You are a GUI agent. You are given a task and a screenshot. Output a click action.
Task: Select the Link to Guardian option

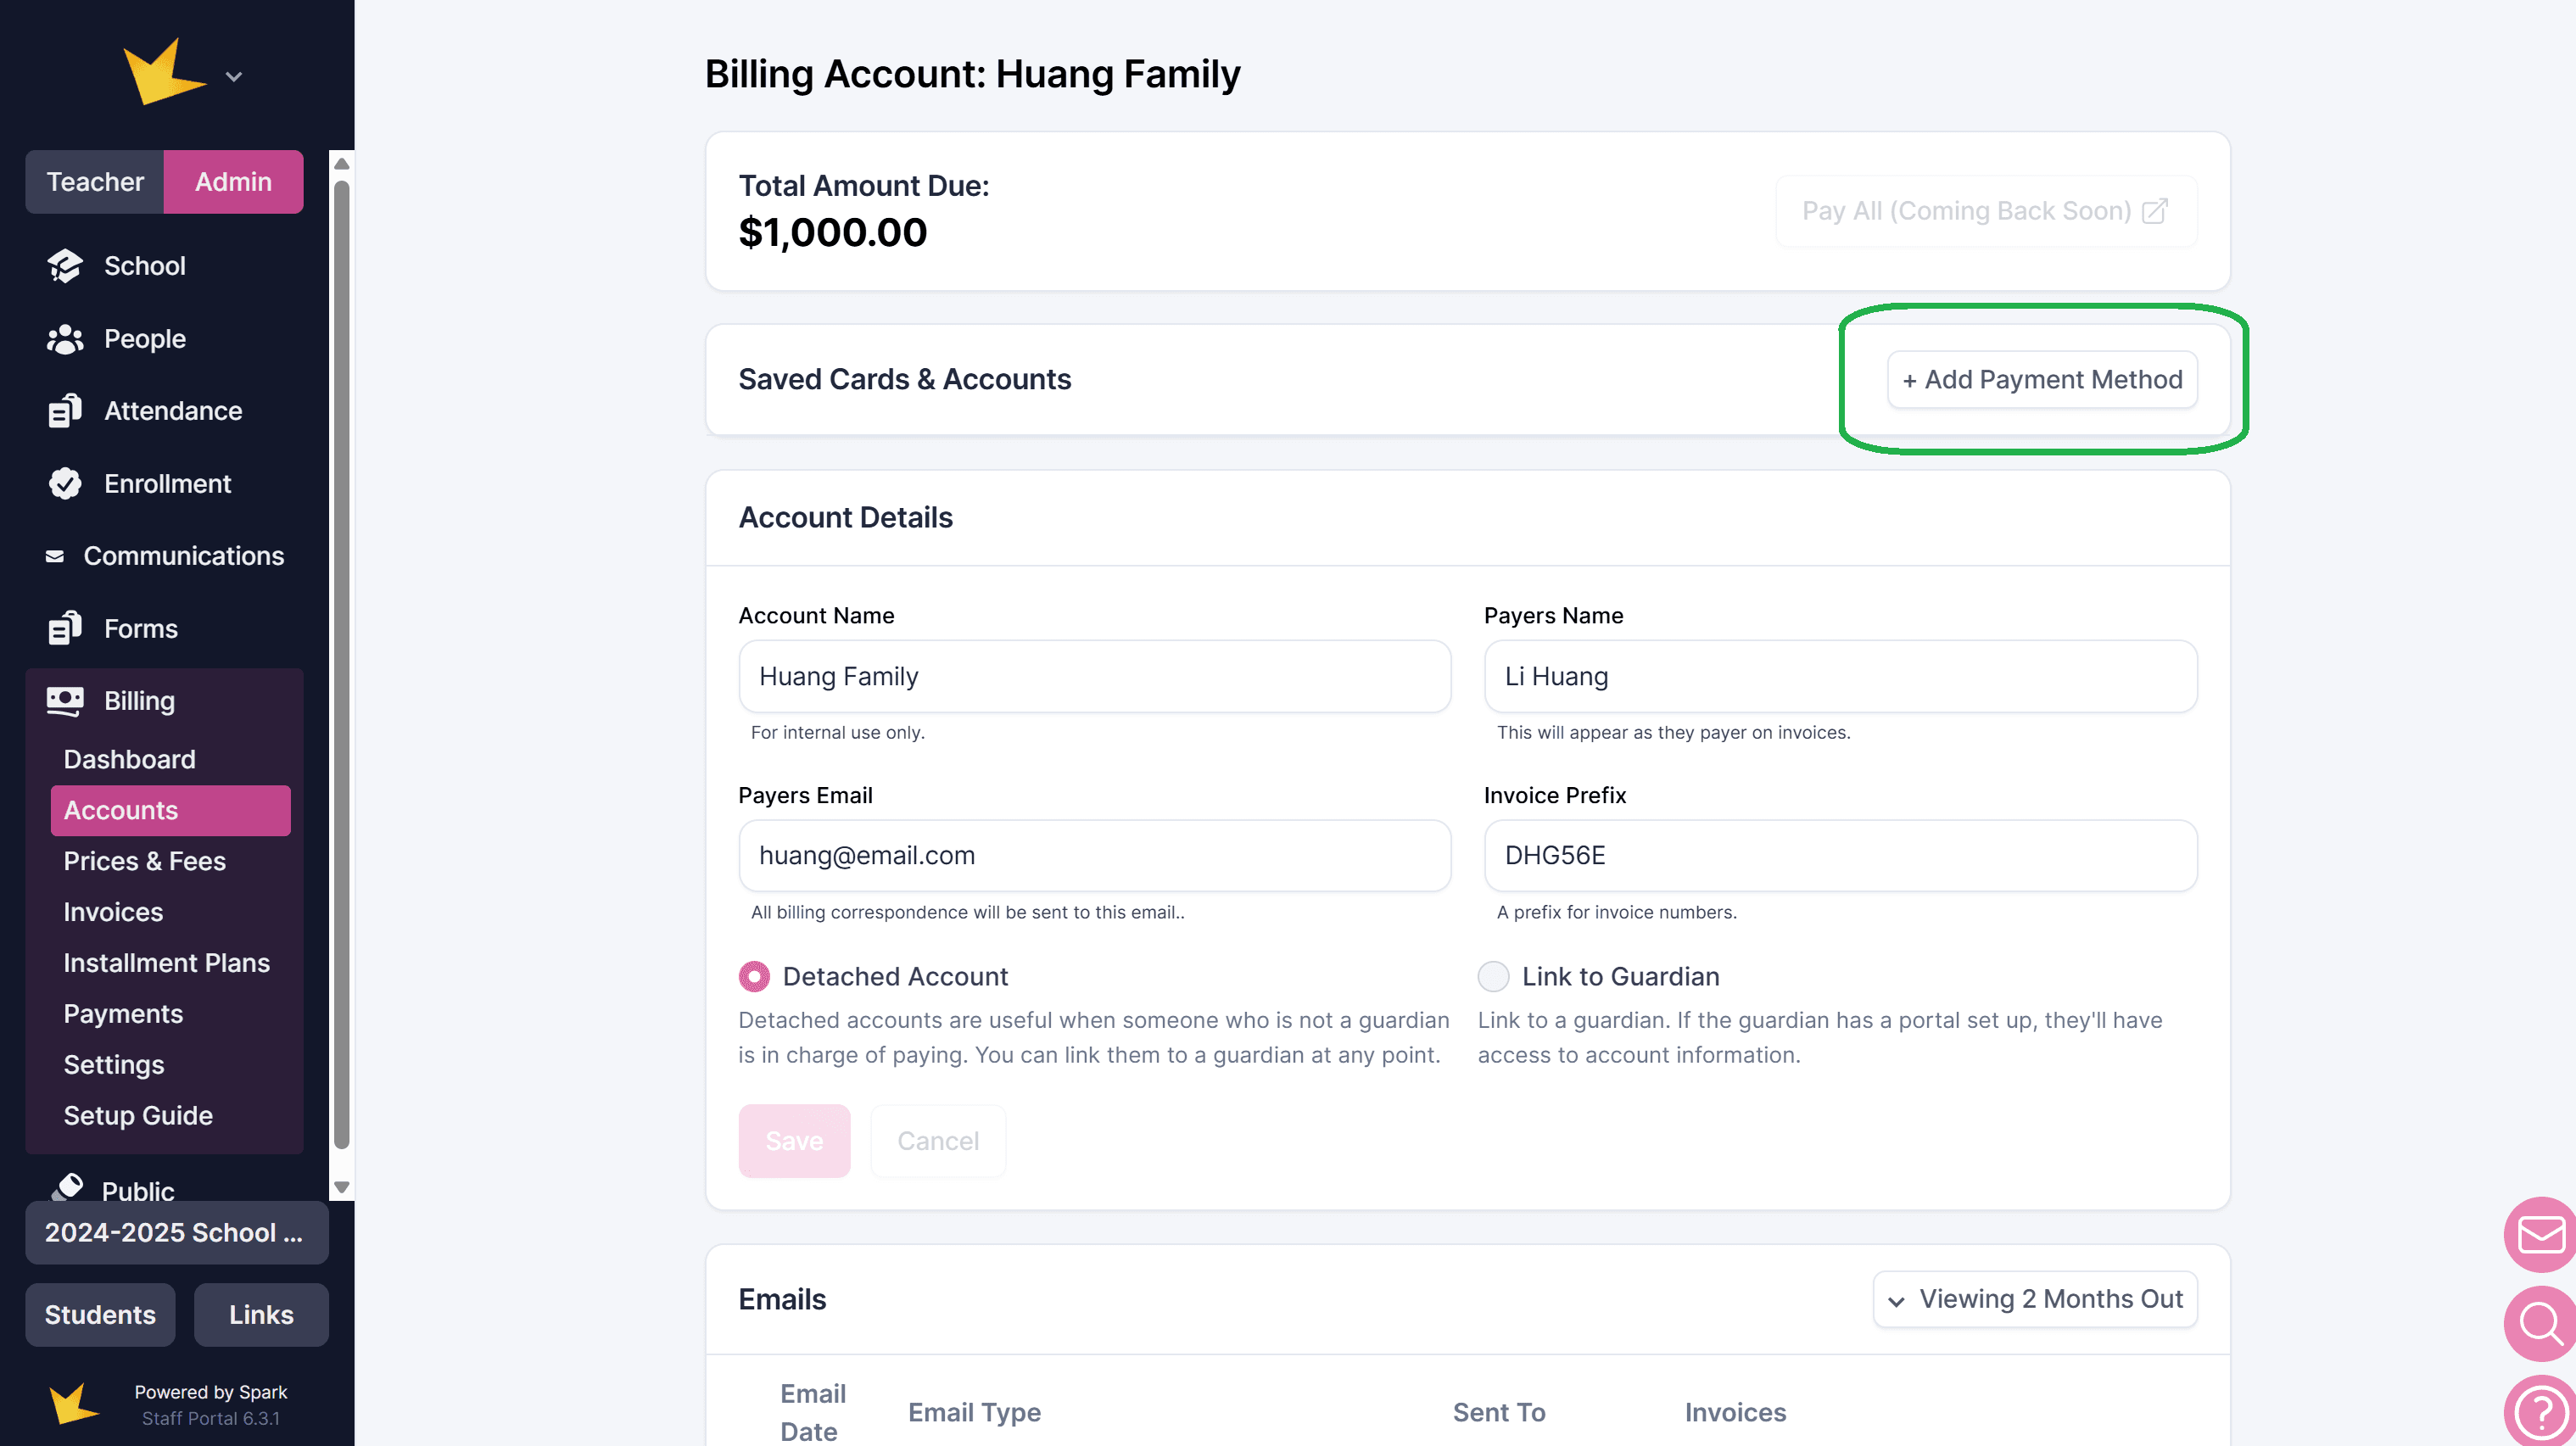(1493, 976)
